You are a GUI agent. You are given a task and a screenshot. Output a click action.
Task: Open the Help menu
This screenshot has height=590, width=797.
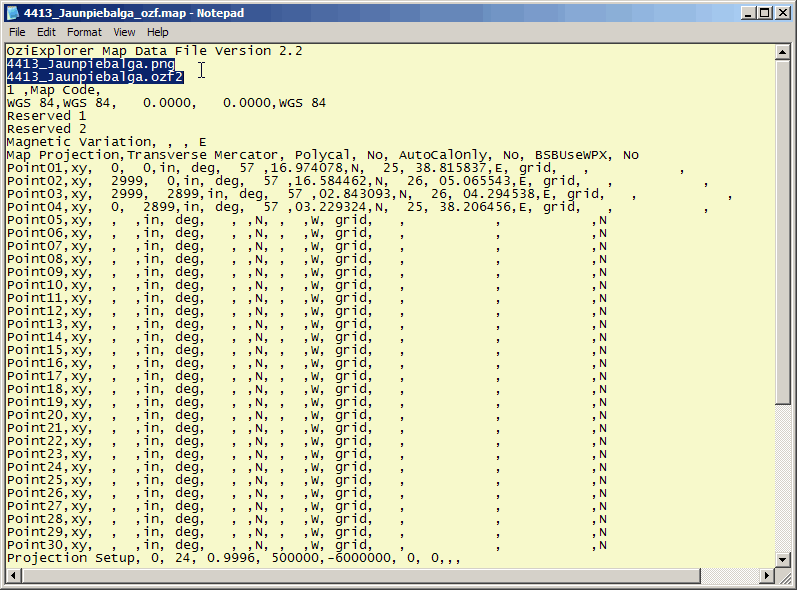tap(158, 32)
